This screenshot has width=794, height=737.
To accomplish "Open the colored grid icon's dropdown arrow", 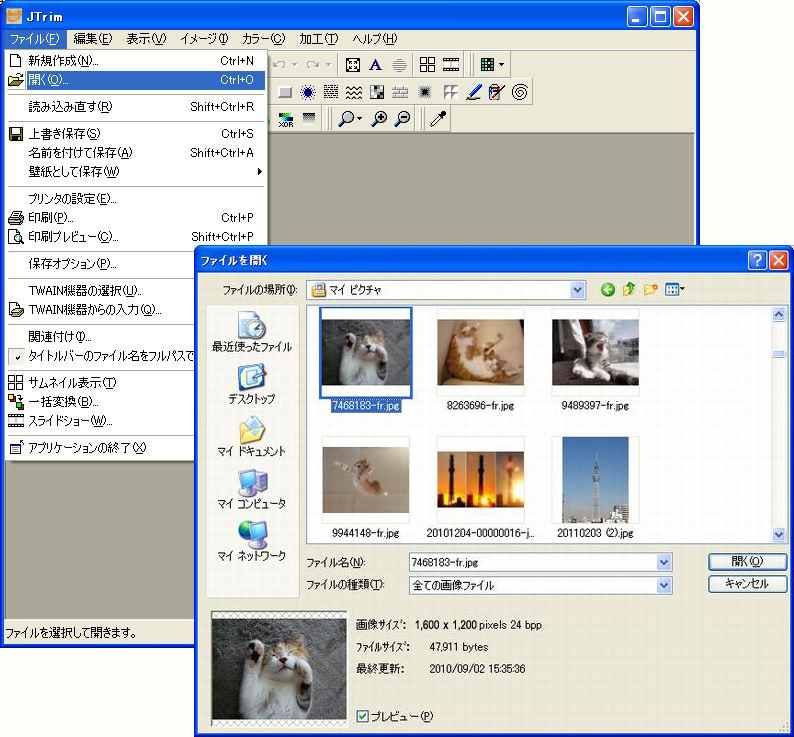I will [501, 64].
